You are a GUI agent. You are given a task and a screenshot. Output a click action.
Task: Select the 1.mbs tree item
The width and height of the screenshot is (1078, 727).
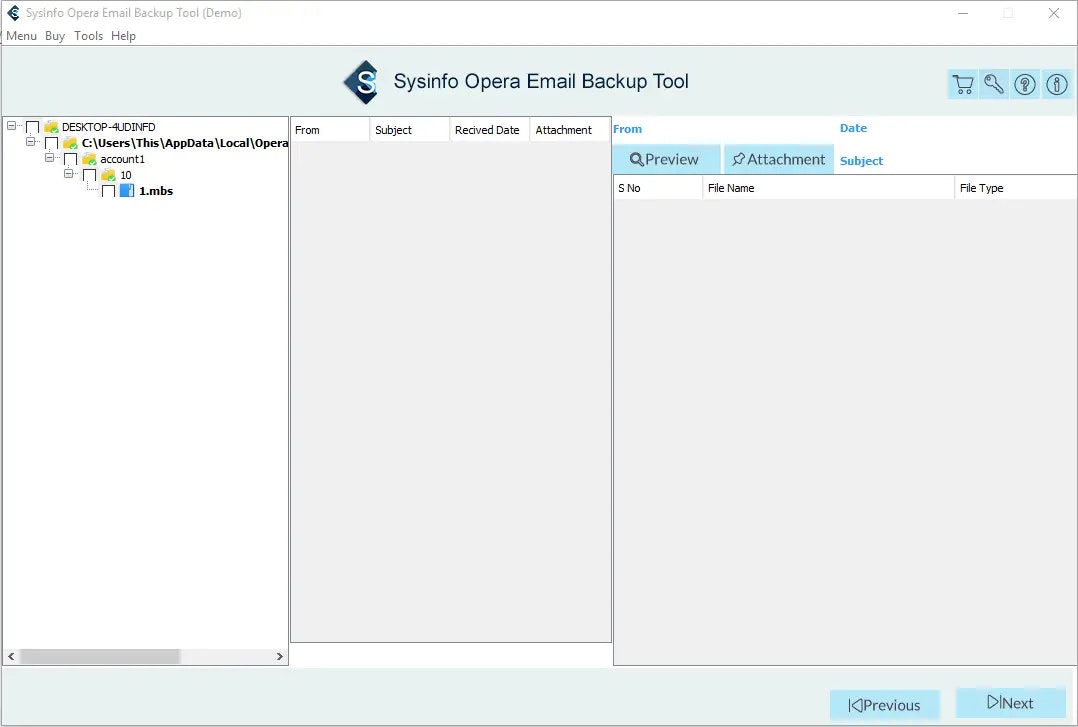click(156, 191)
